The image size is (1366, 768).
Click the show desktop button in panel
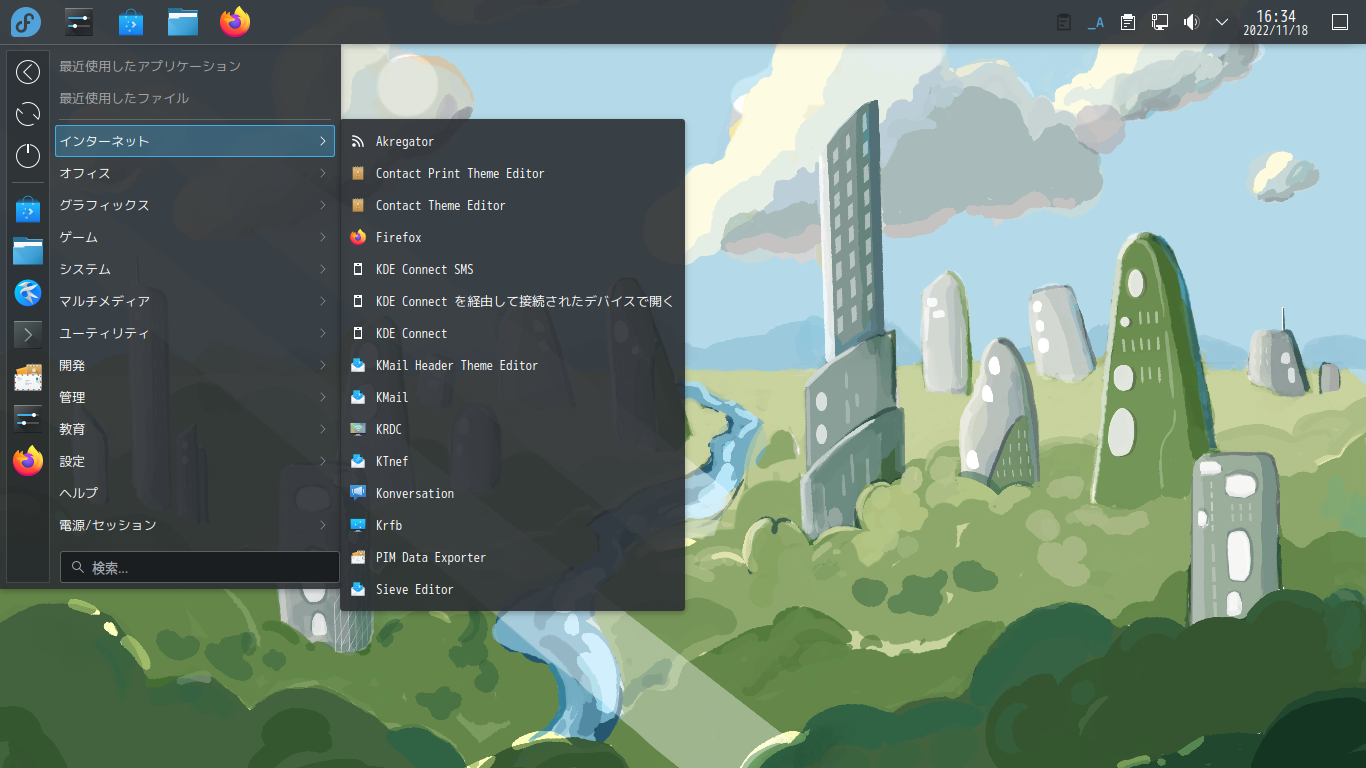(x=1341, y=22)
